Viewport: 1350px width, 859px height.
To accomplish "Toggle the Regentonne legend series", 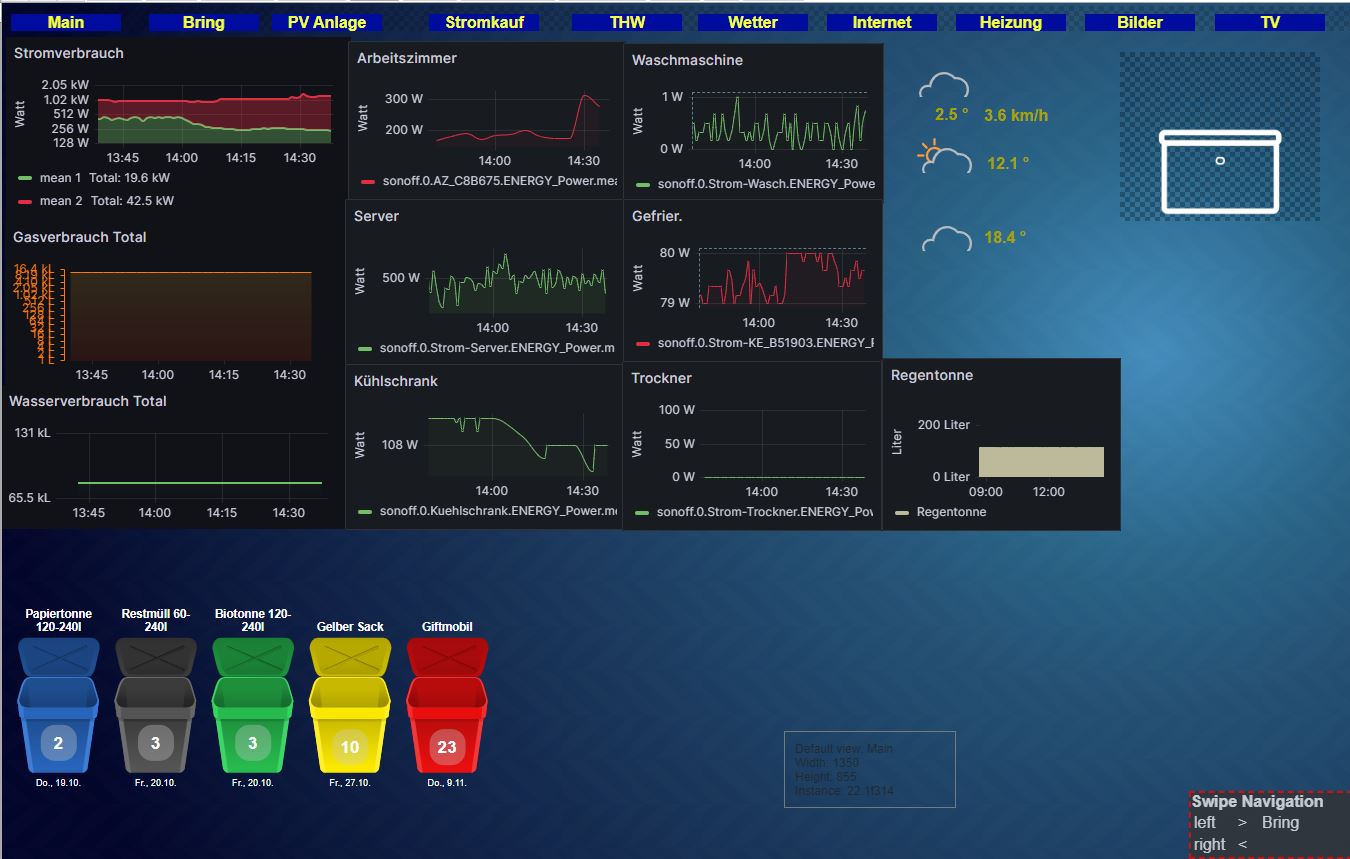I will [950, 512].
